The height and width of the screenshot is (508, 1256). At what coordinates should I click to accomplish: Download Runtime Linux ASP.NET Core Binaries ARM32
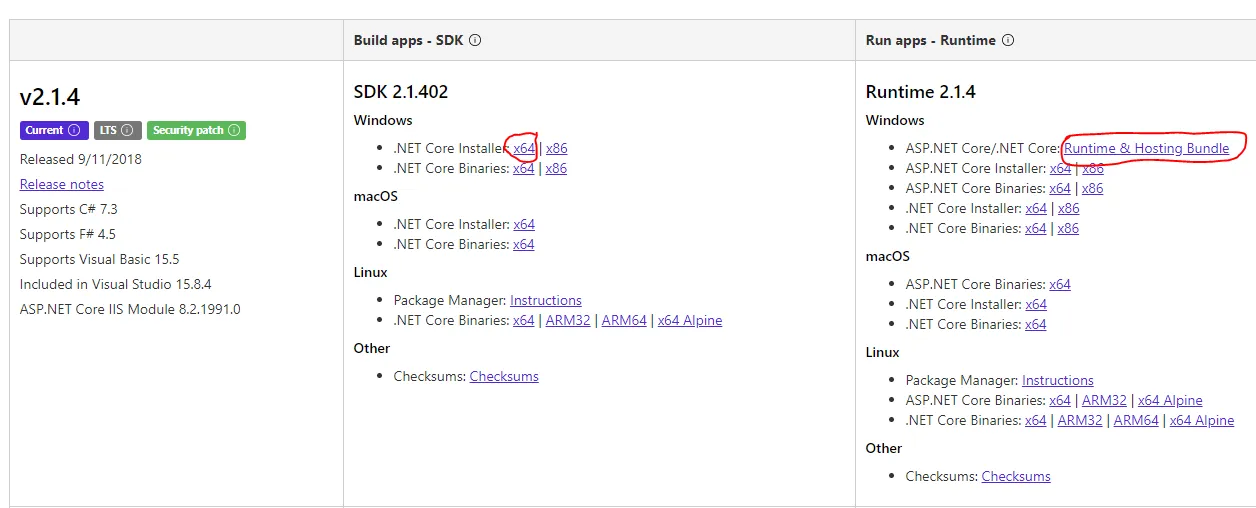[1104, 400]
